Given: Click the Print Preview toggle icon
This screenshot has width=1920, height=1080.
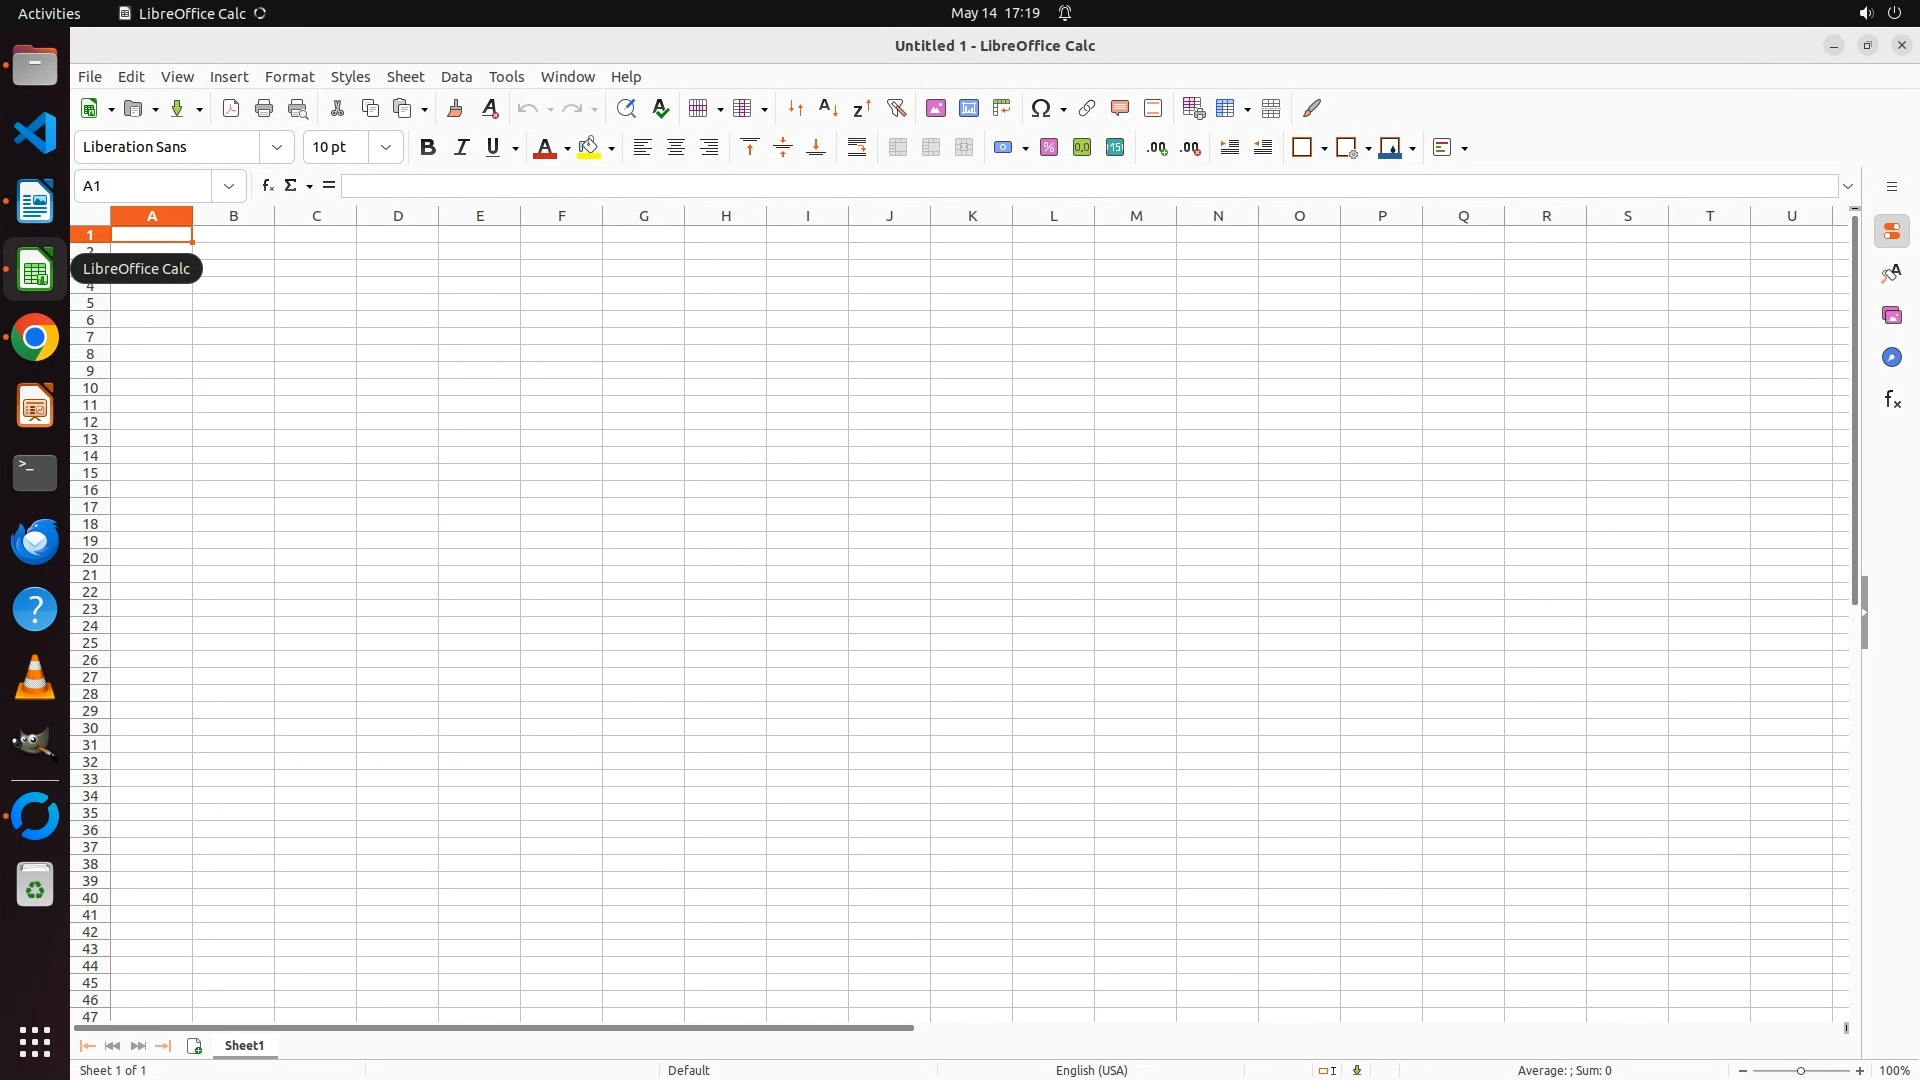Looking at the screenshot, I should (x=298, y=108).
